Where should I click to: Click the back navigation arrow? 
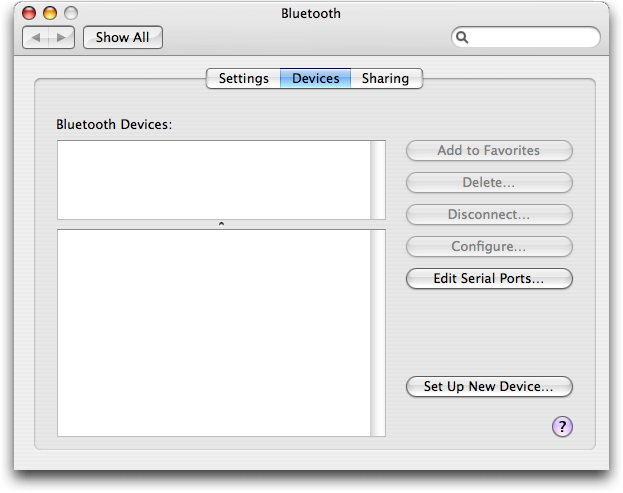36,38
